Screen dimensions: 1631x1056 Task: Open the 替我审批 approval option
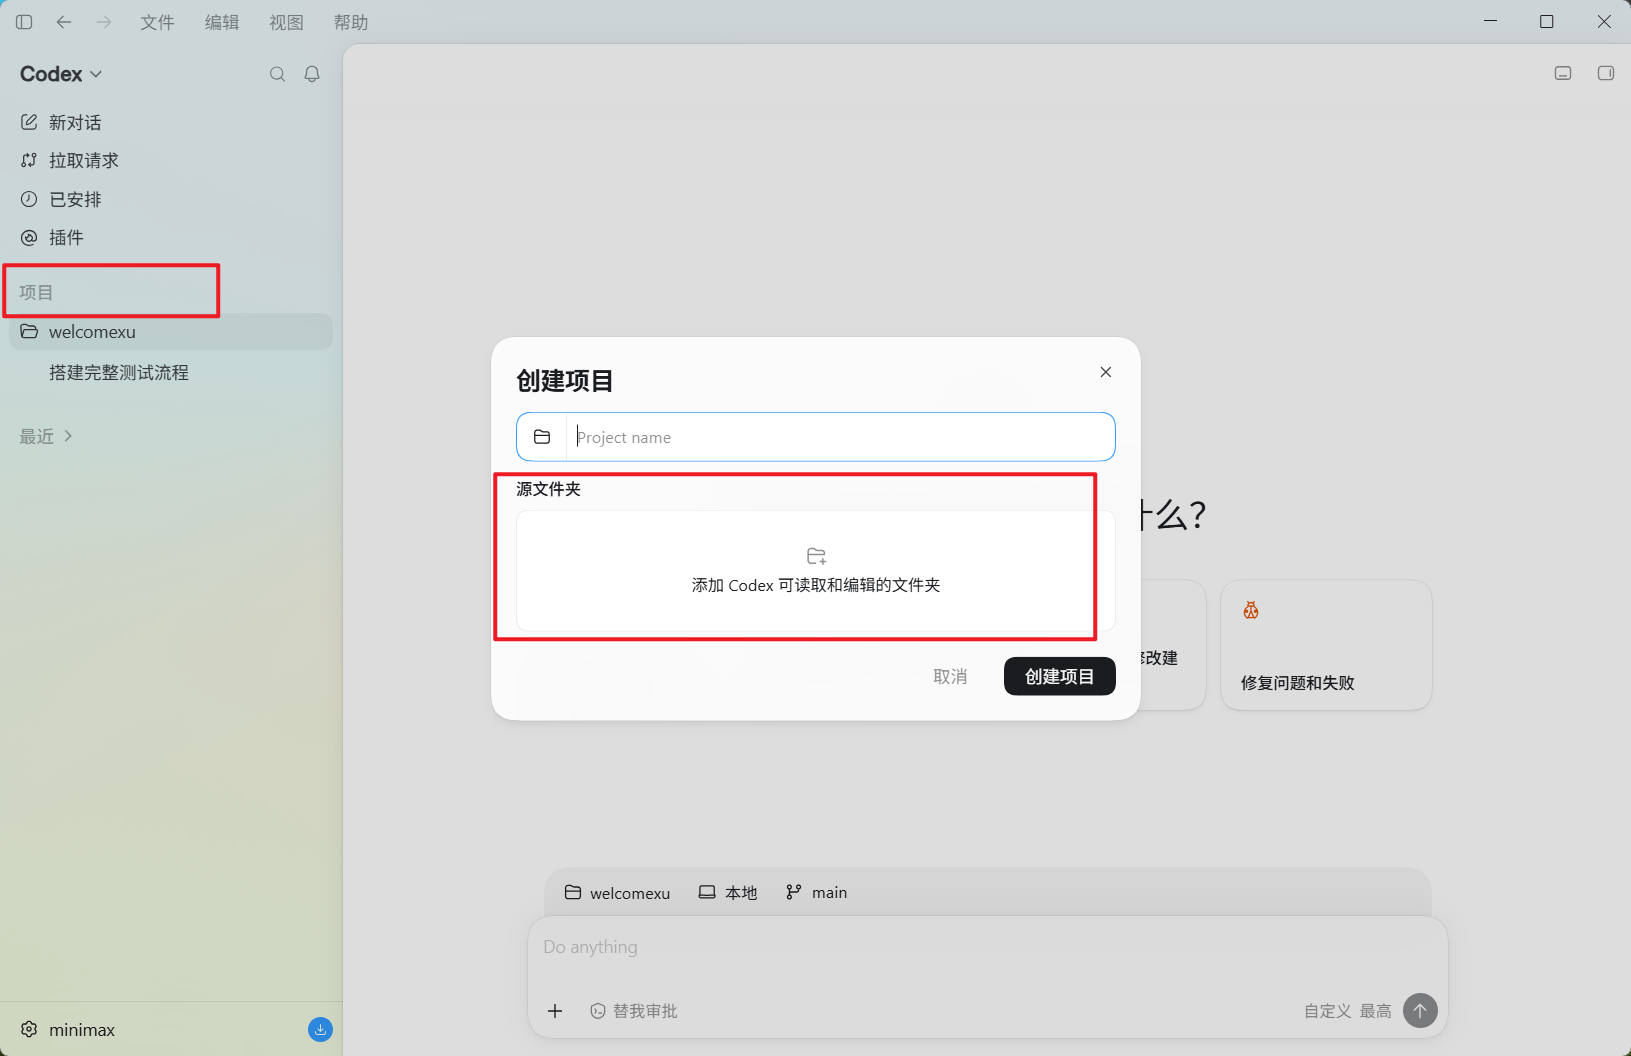(633, 1011)
